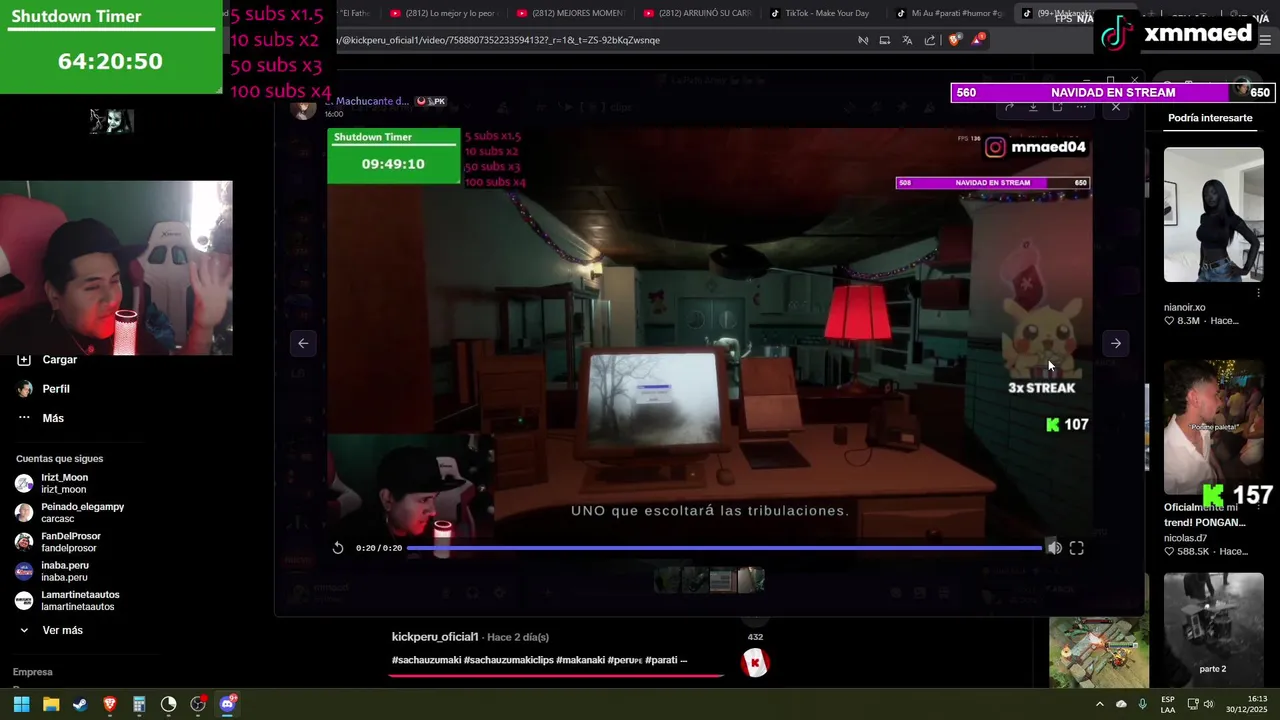Screen dimensions: 1280x720
Task: Seek along the purple video progress bar
Action: [724, 548]
